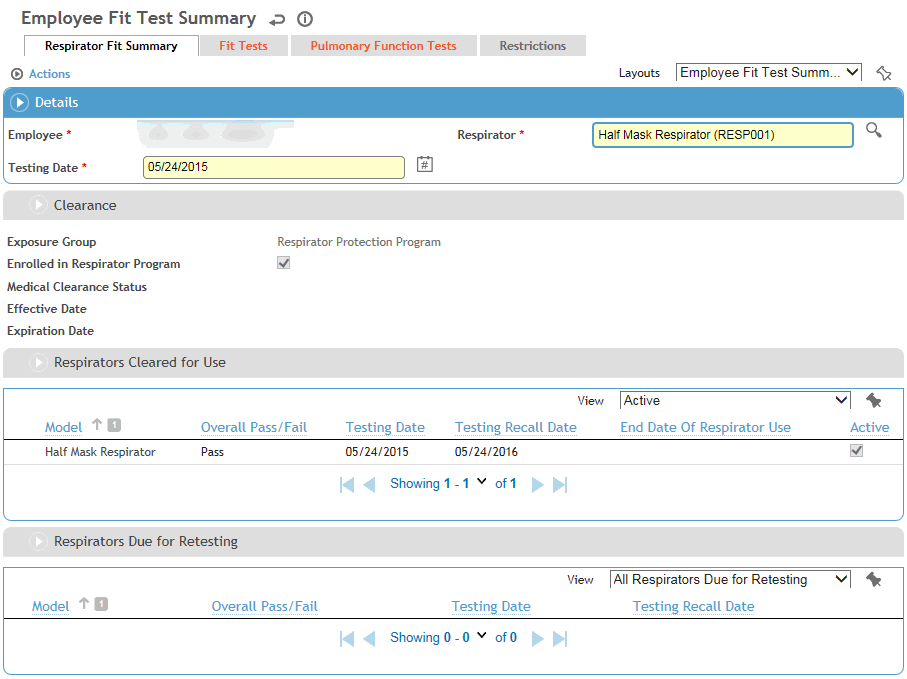Image resolution: width=907 pixels, height=679 pixels.
Task: Click the Respirator lookup magnifier icon
Action: pos(873,131)
